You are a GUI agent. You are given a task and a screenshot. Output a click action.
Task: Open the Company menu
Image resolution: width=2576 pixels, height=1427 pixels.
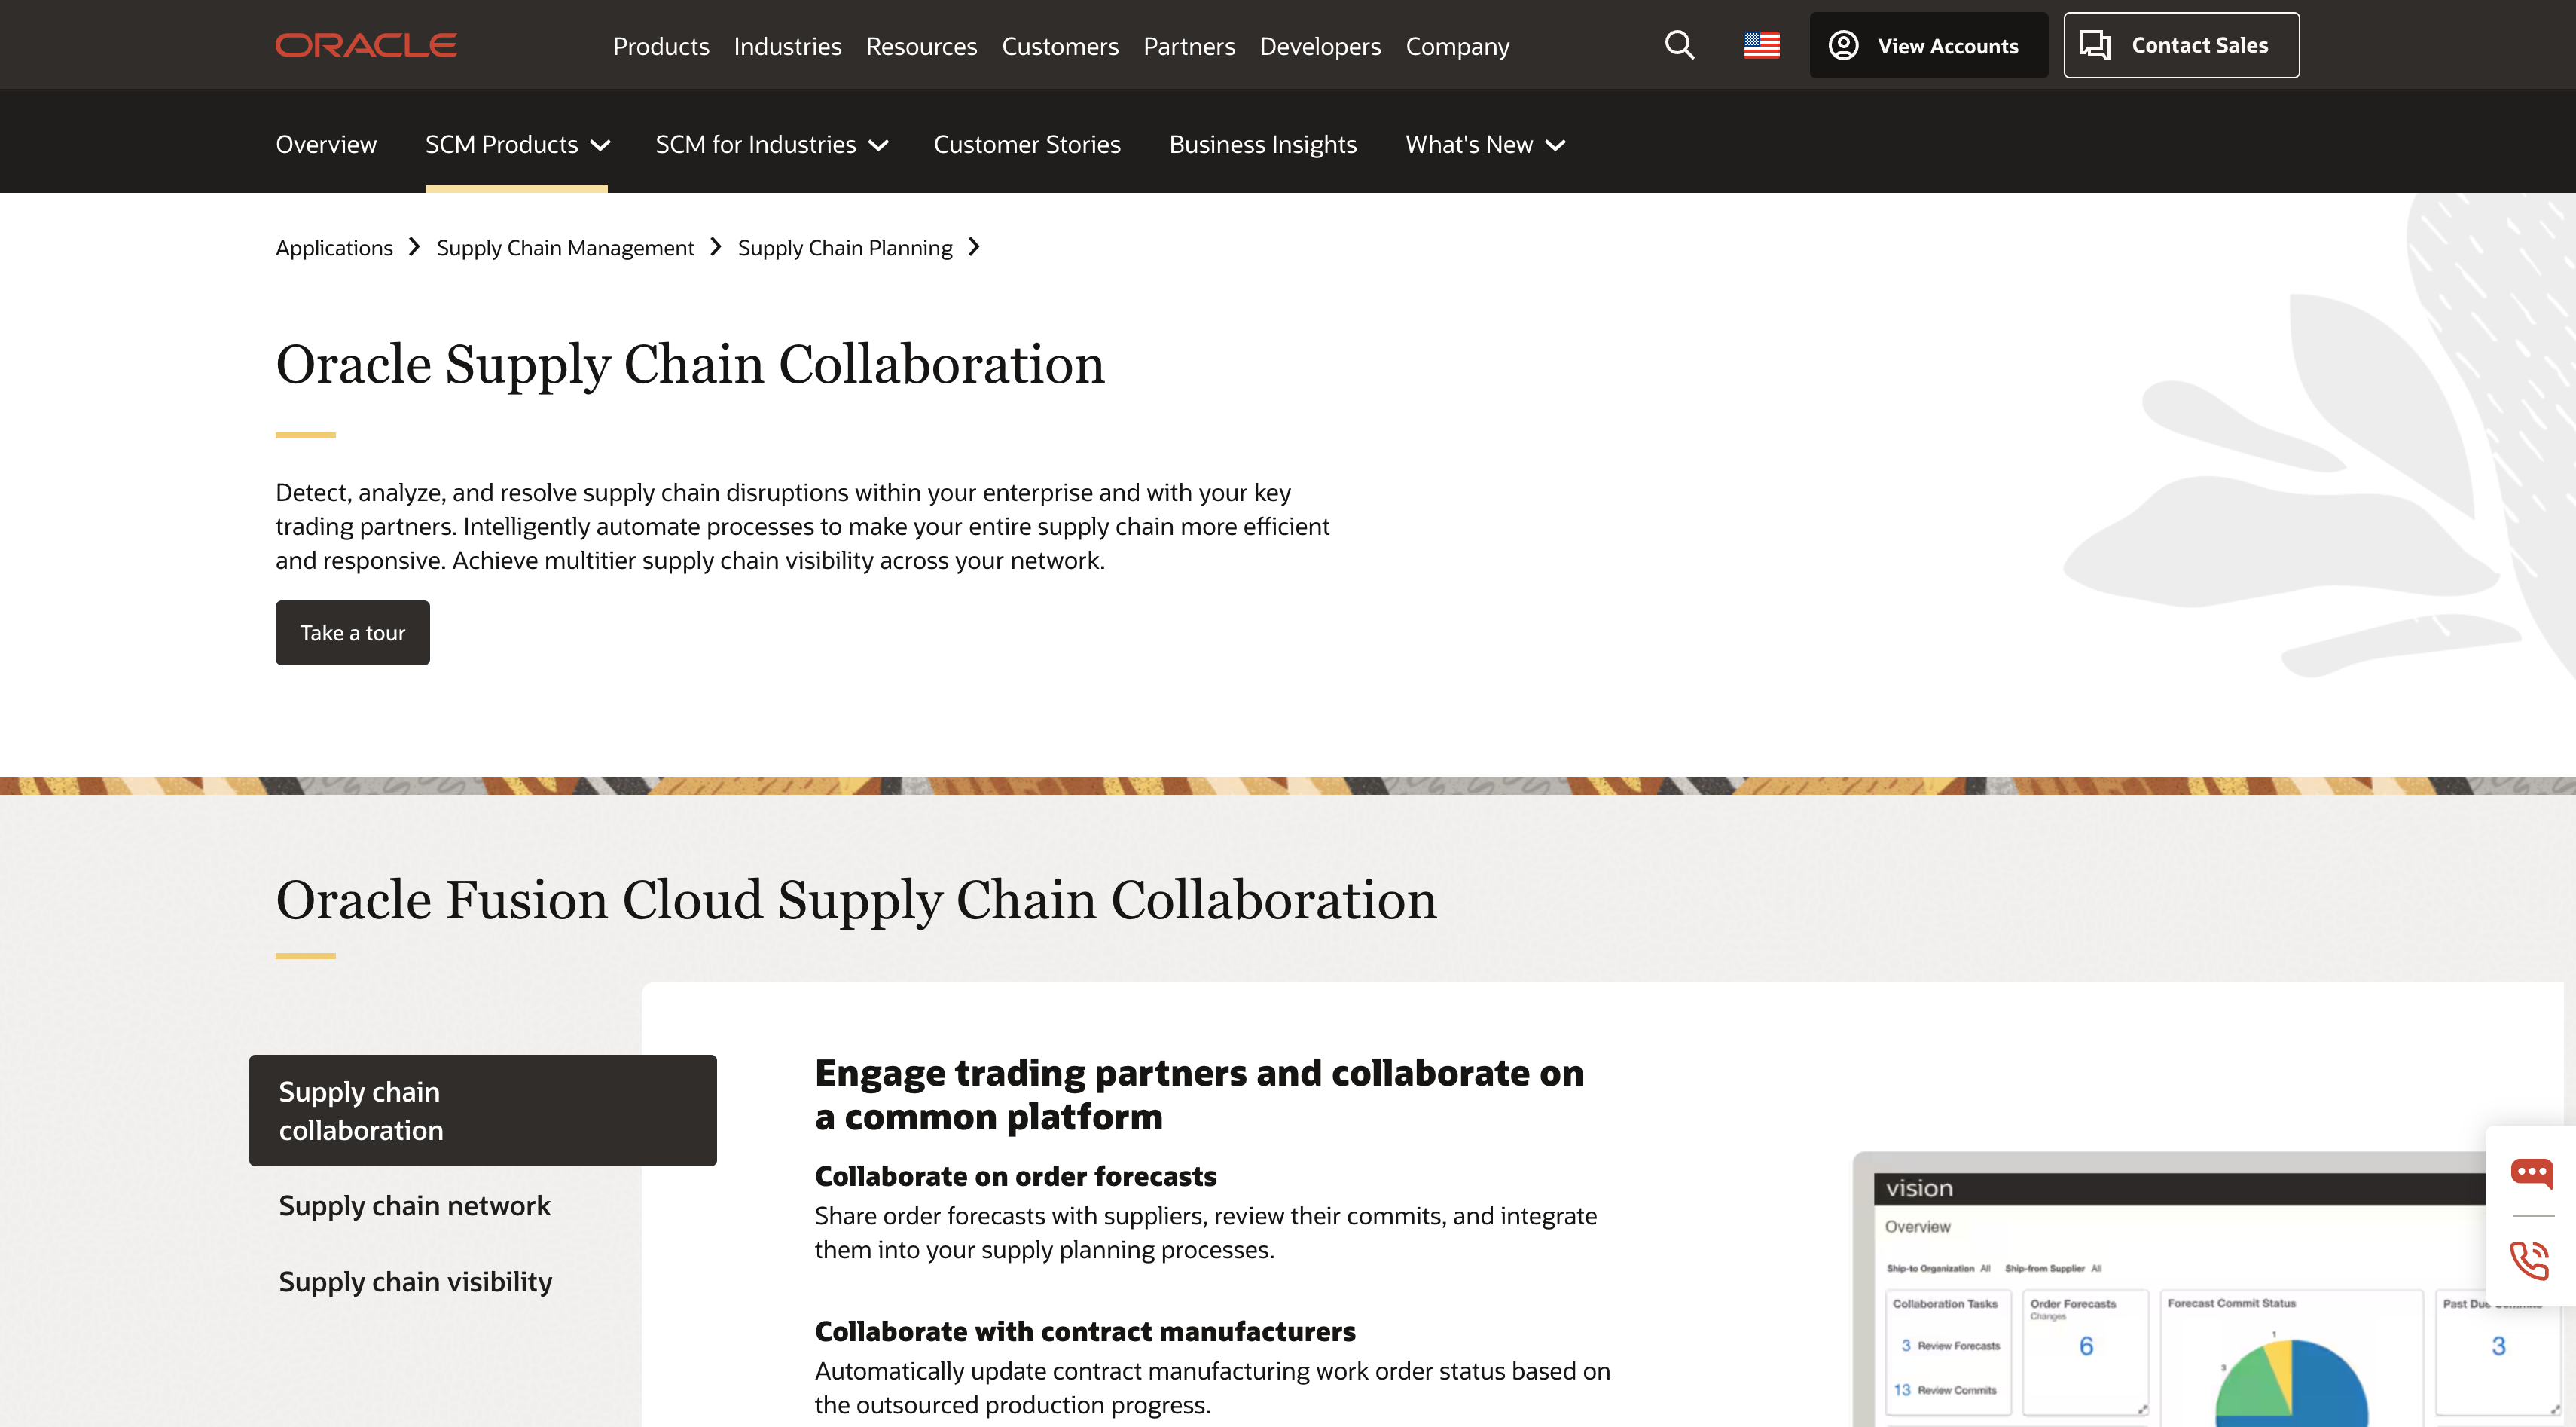pos(1457,46)
